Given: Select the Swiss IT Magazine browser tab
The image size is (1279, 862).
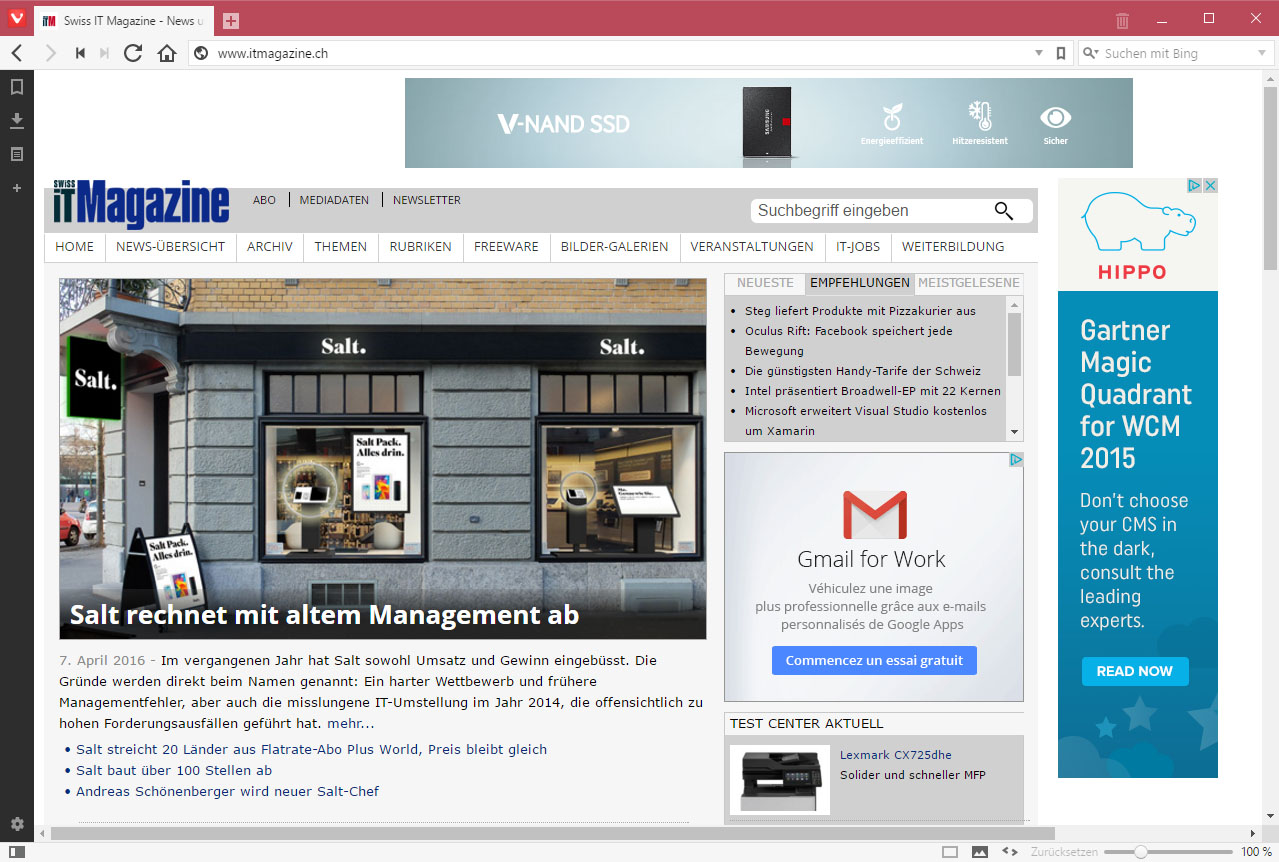Looking at the screenshot, I should (125, 21).
